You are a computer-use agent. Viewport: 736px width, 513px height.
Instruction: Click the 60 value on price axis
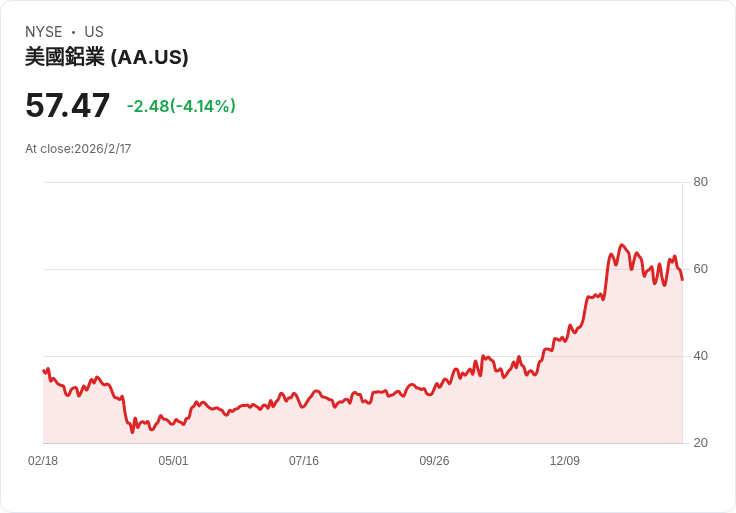[x=700, y=269]
